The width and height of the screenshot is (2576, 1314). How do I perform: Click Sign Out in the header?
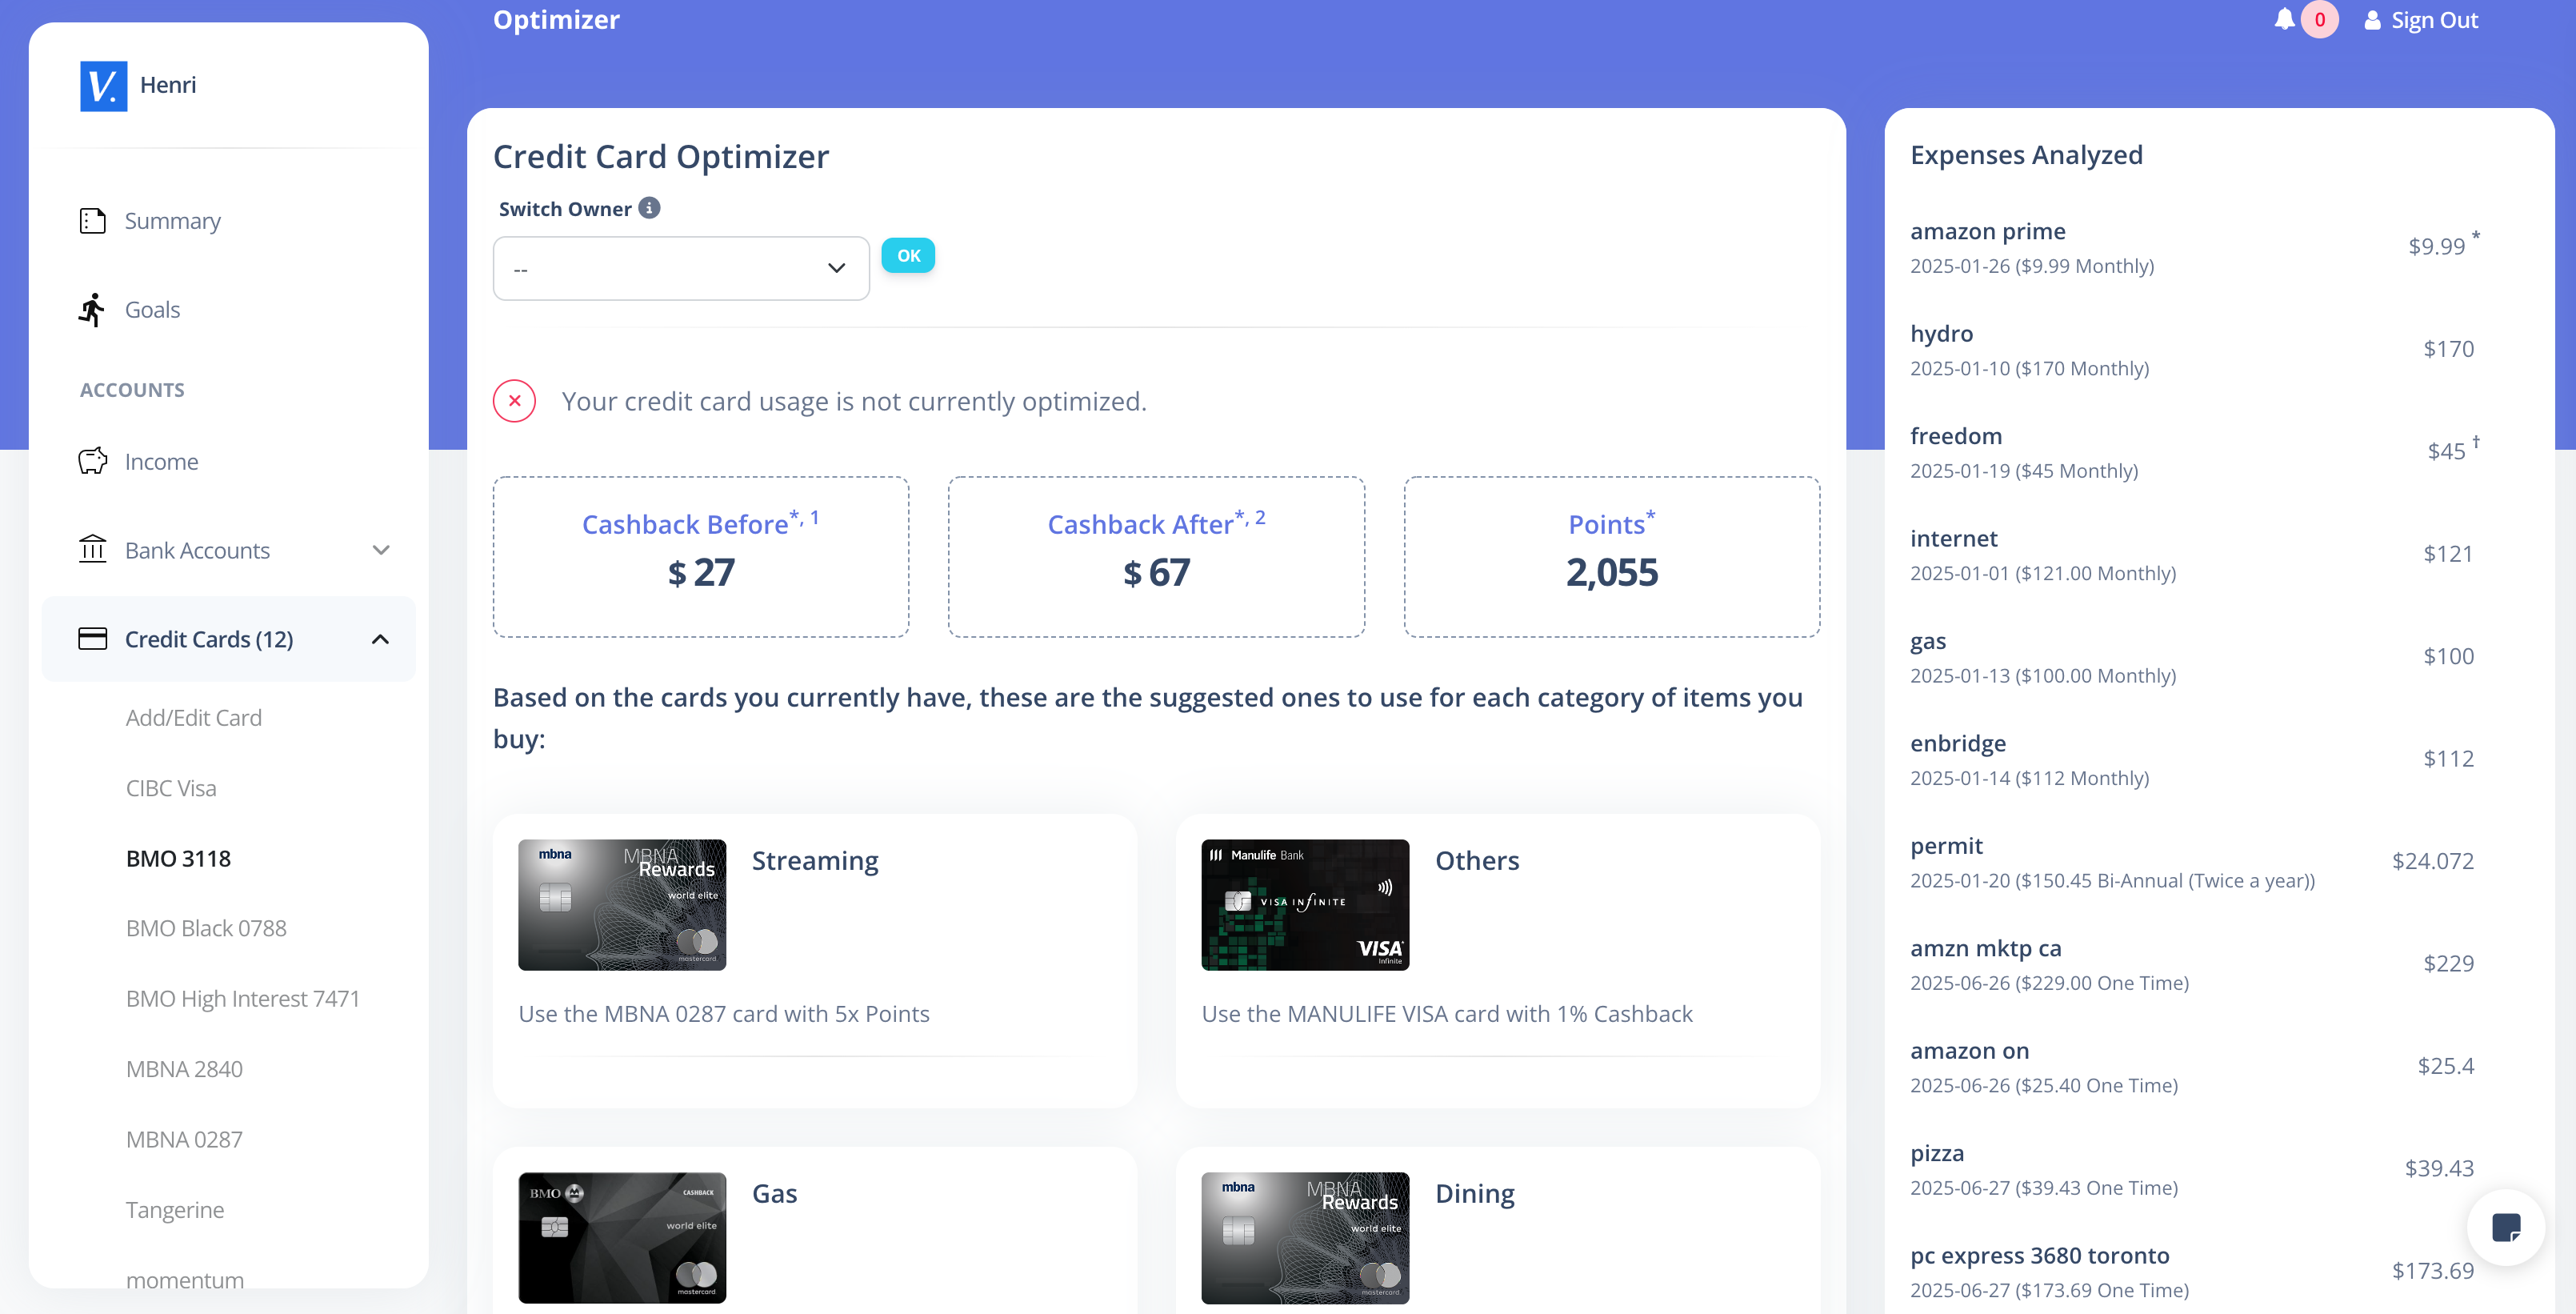(2434, 20)
